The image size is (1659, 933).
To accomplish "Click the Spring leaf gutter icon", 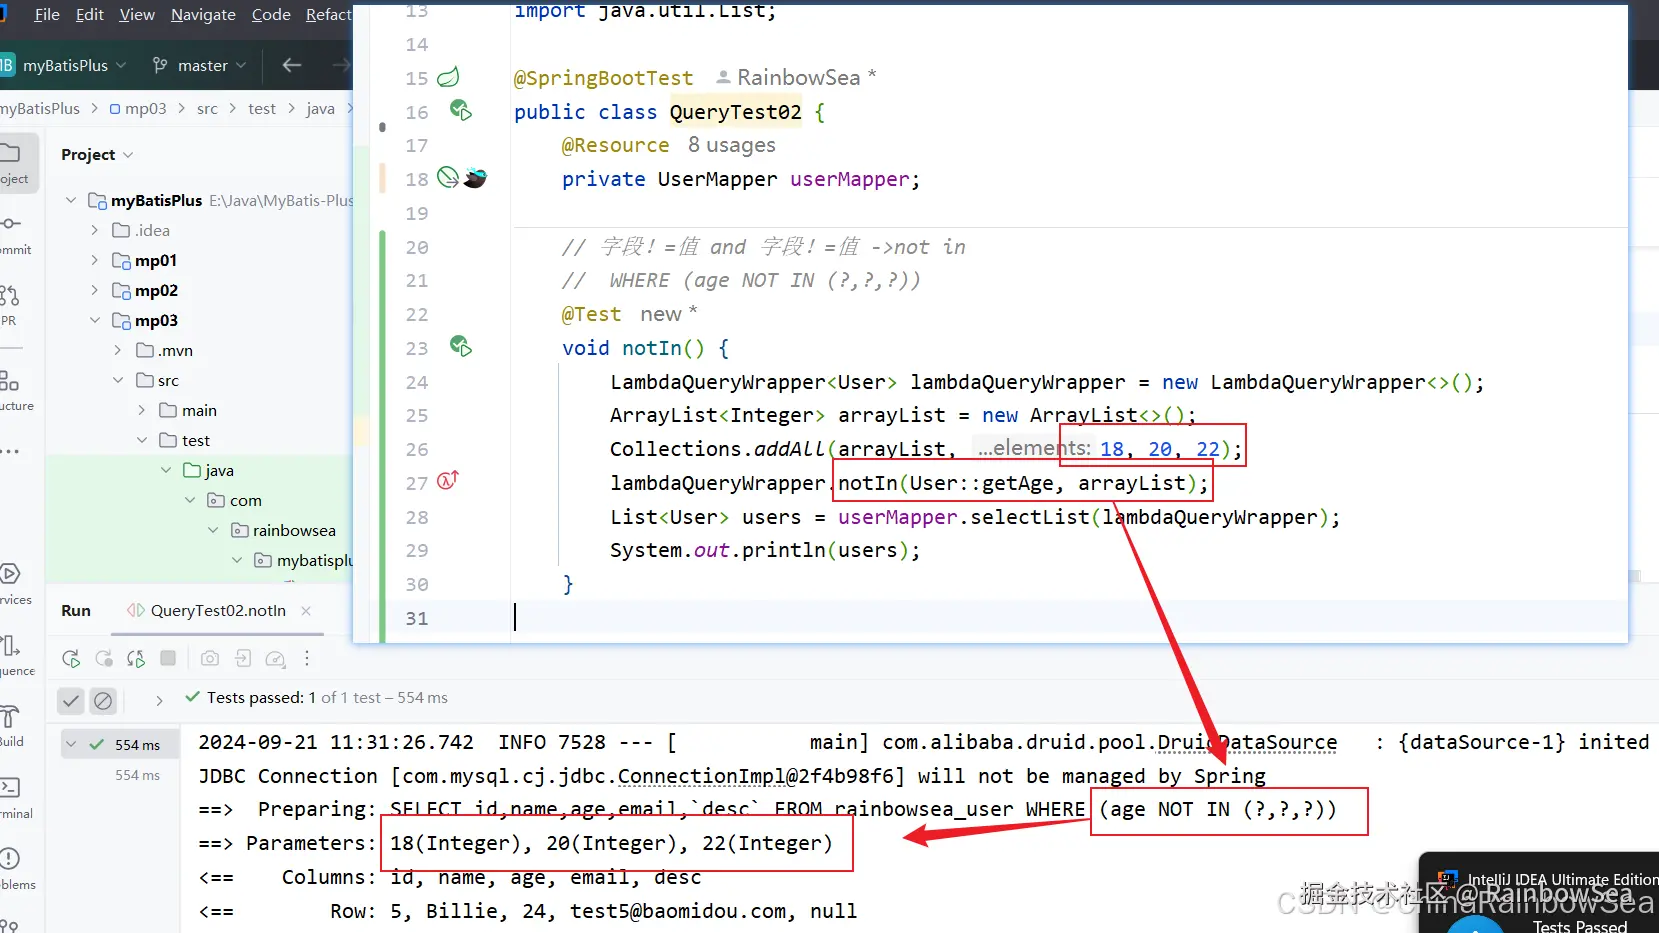I will click(449, 77).
